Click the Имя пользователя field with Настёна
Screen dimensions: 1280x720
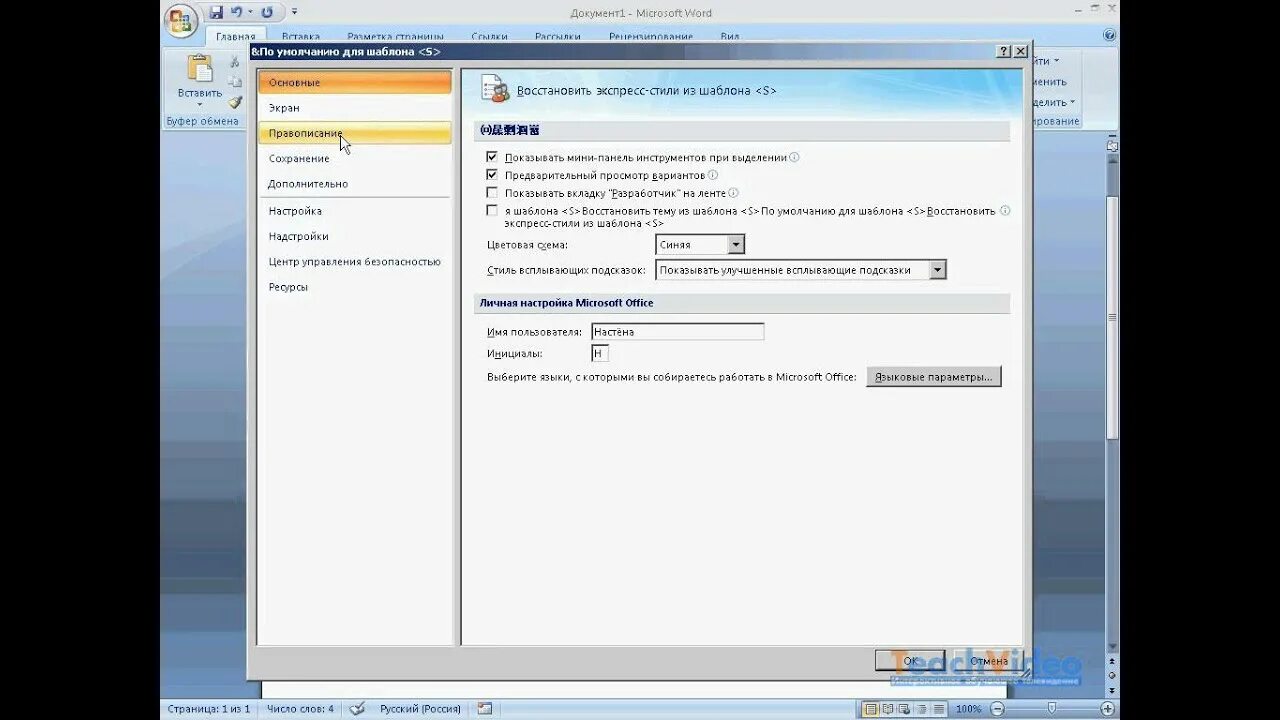[677, 331]
